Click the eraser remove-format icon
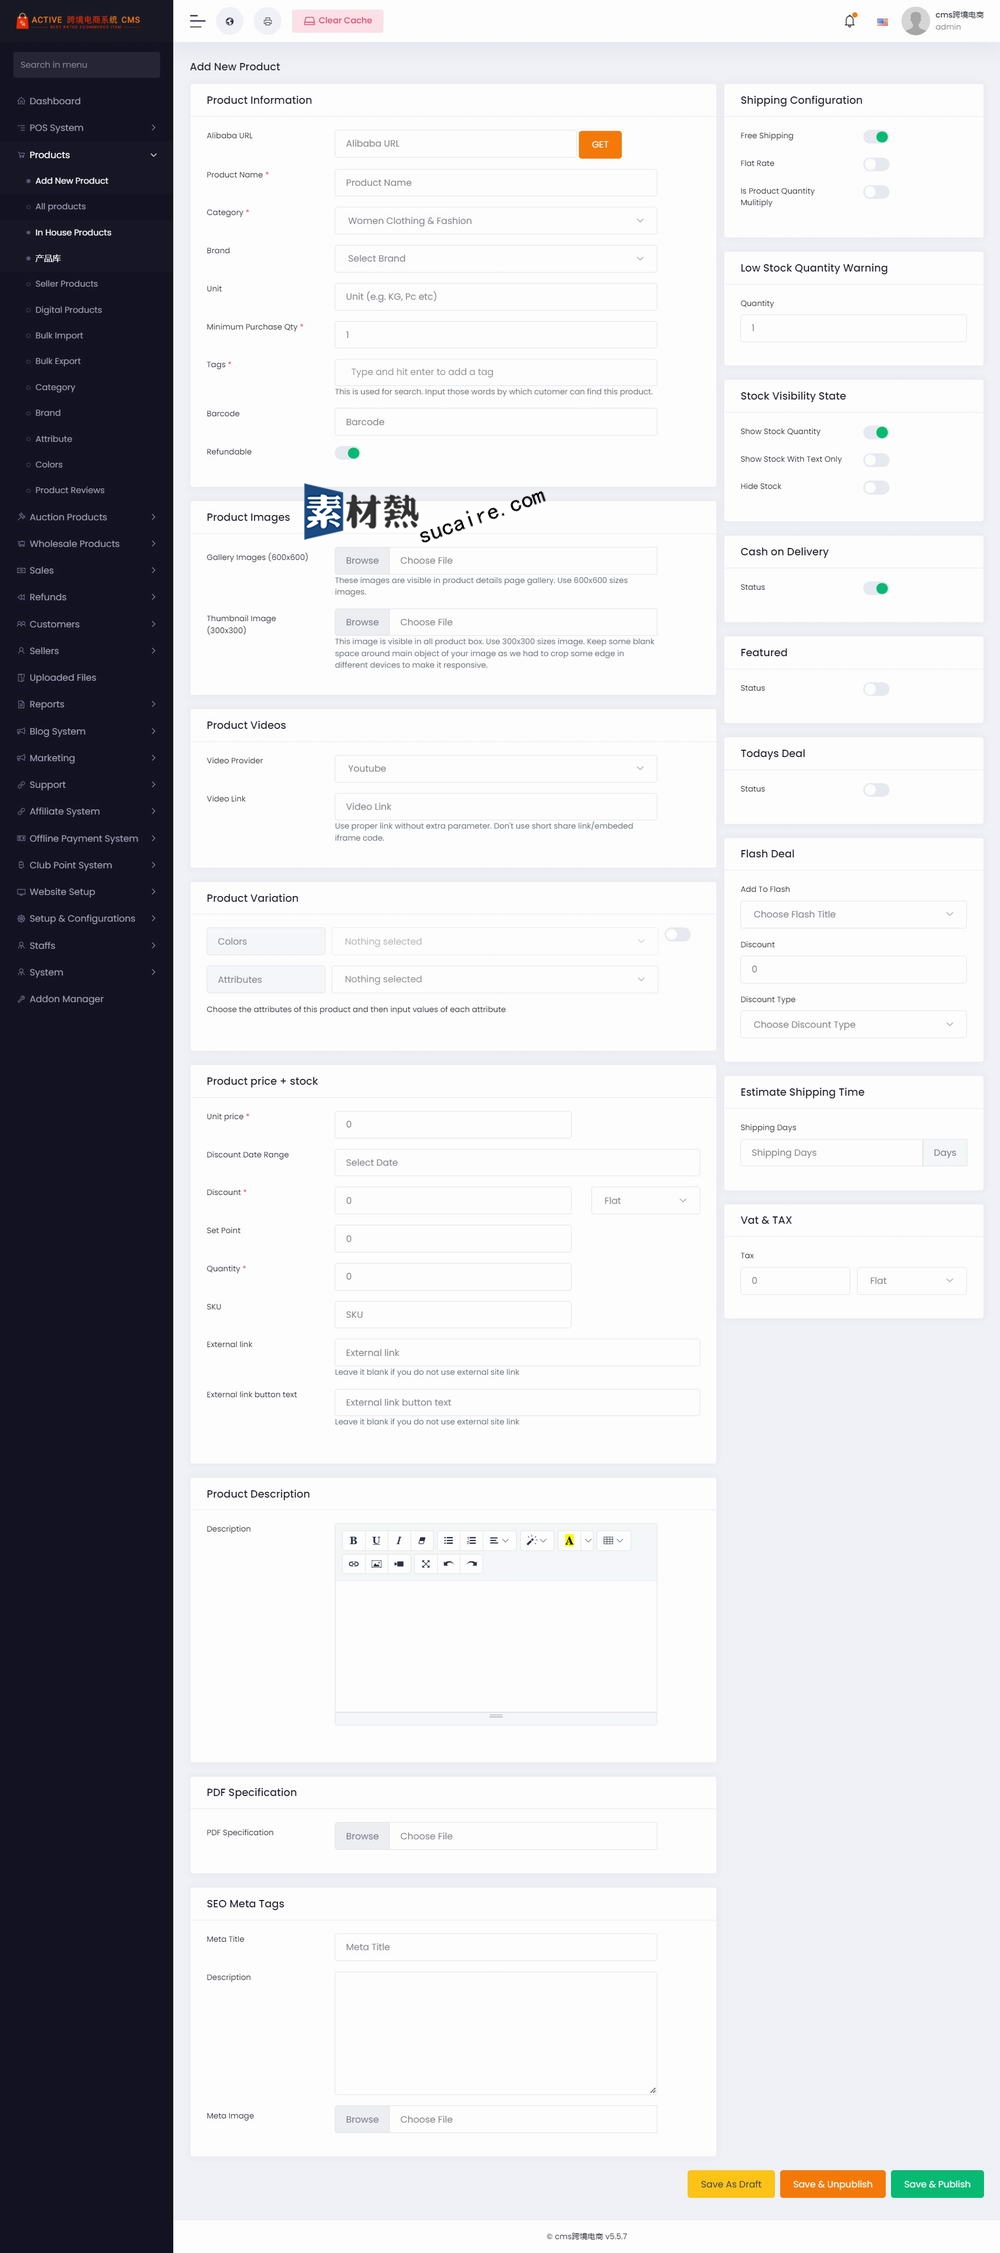The width and height of the screenshot is (1000, 2253). point(422,1540)
